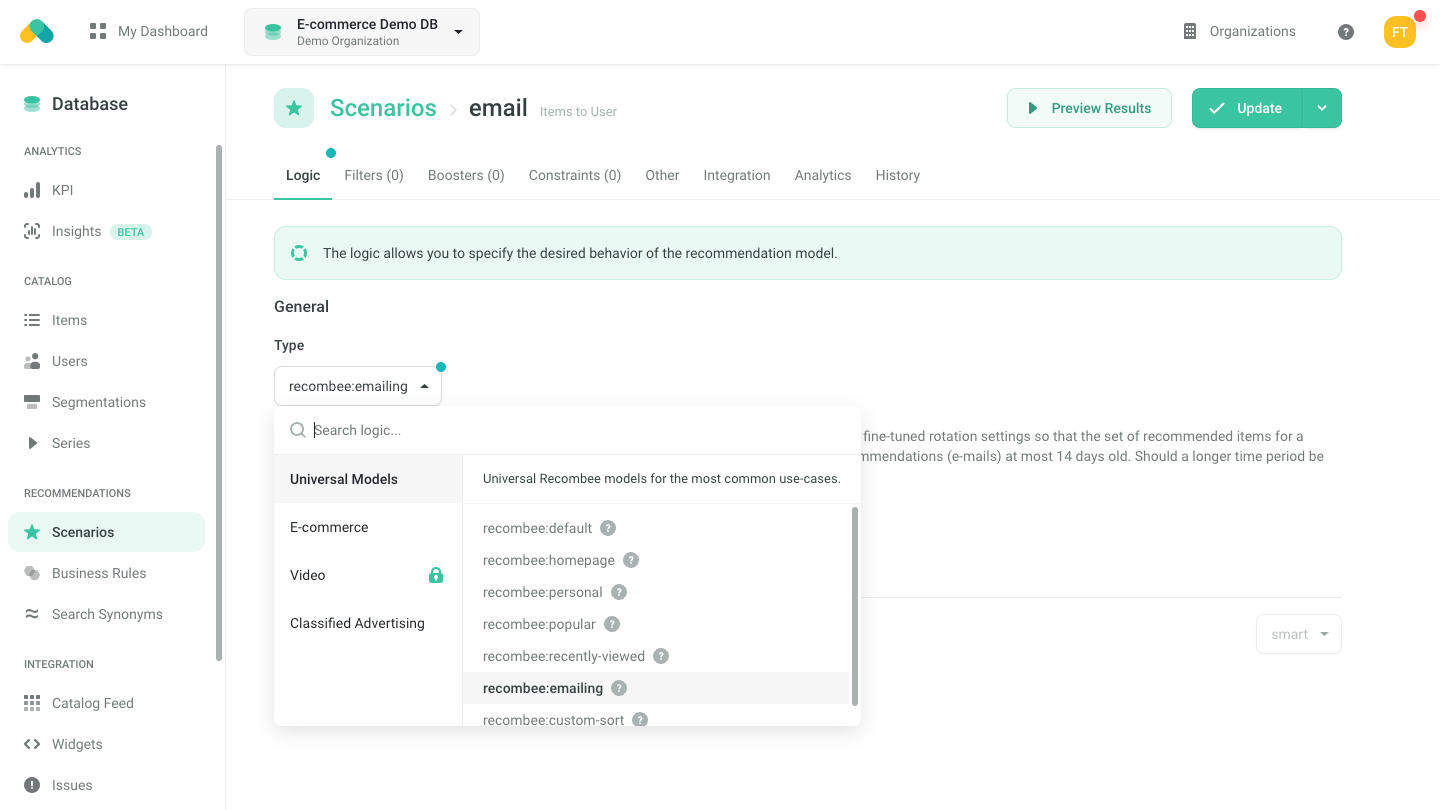Switch to the Boosters (0) tab
This screenshot has height=810, width=1440.
[466, 175]
